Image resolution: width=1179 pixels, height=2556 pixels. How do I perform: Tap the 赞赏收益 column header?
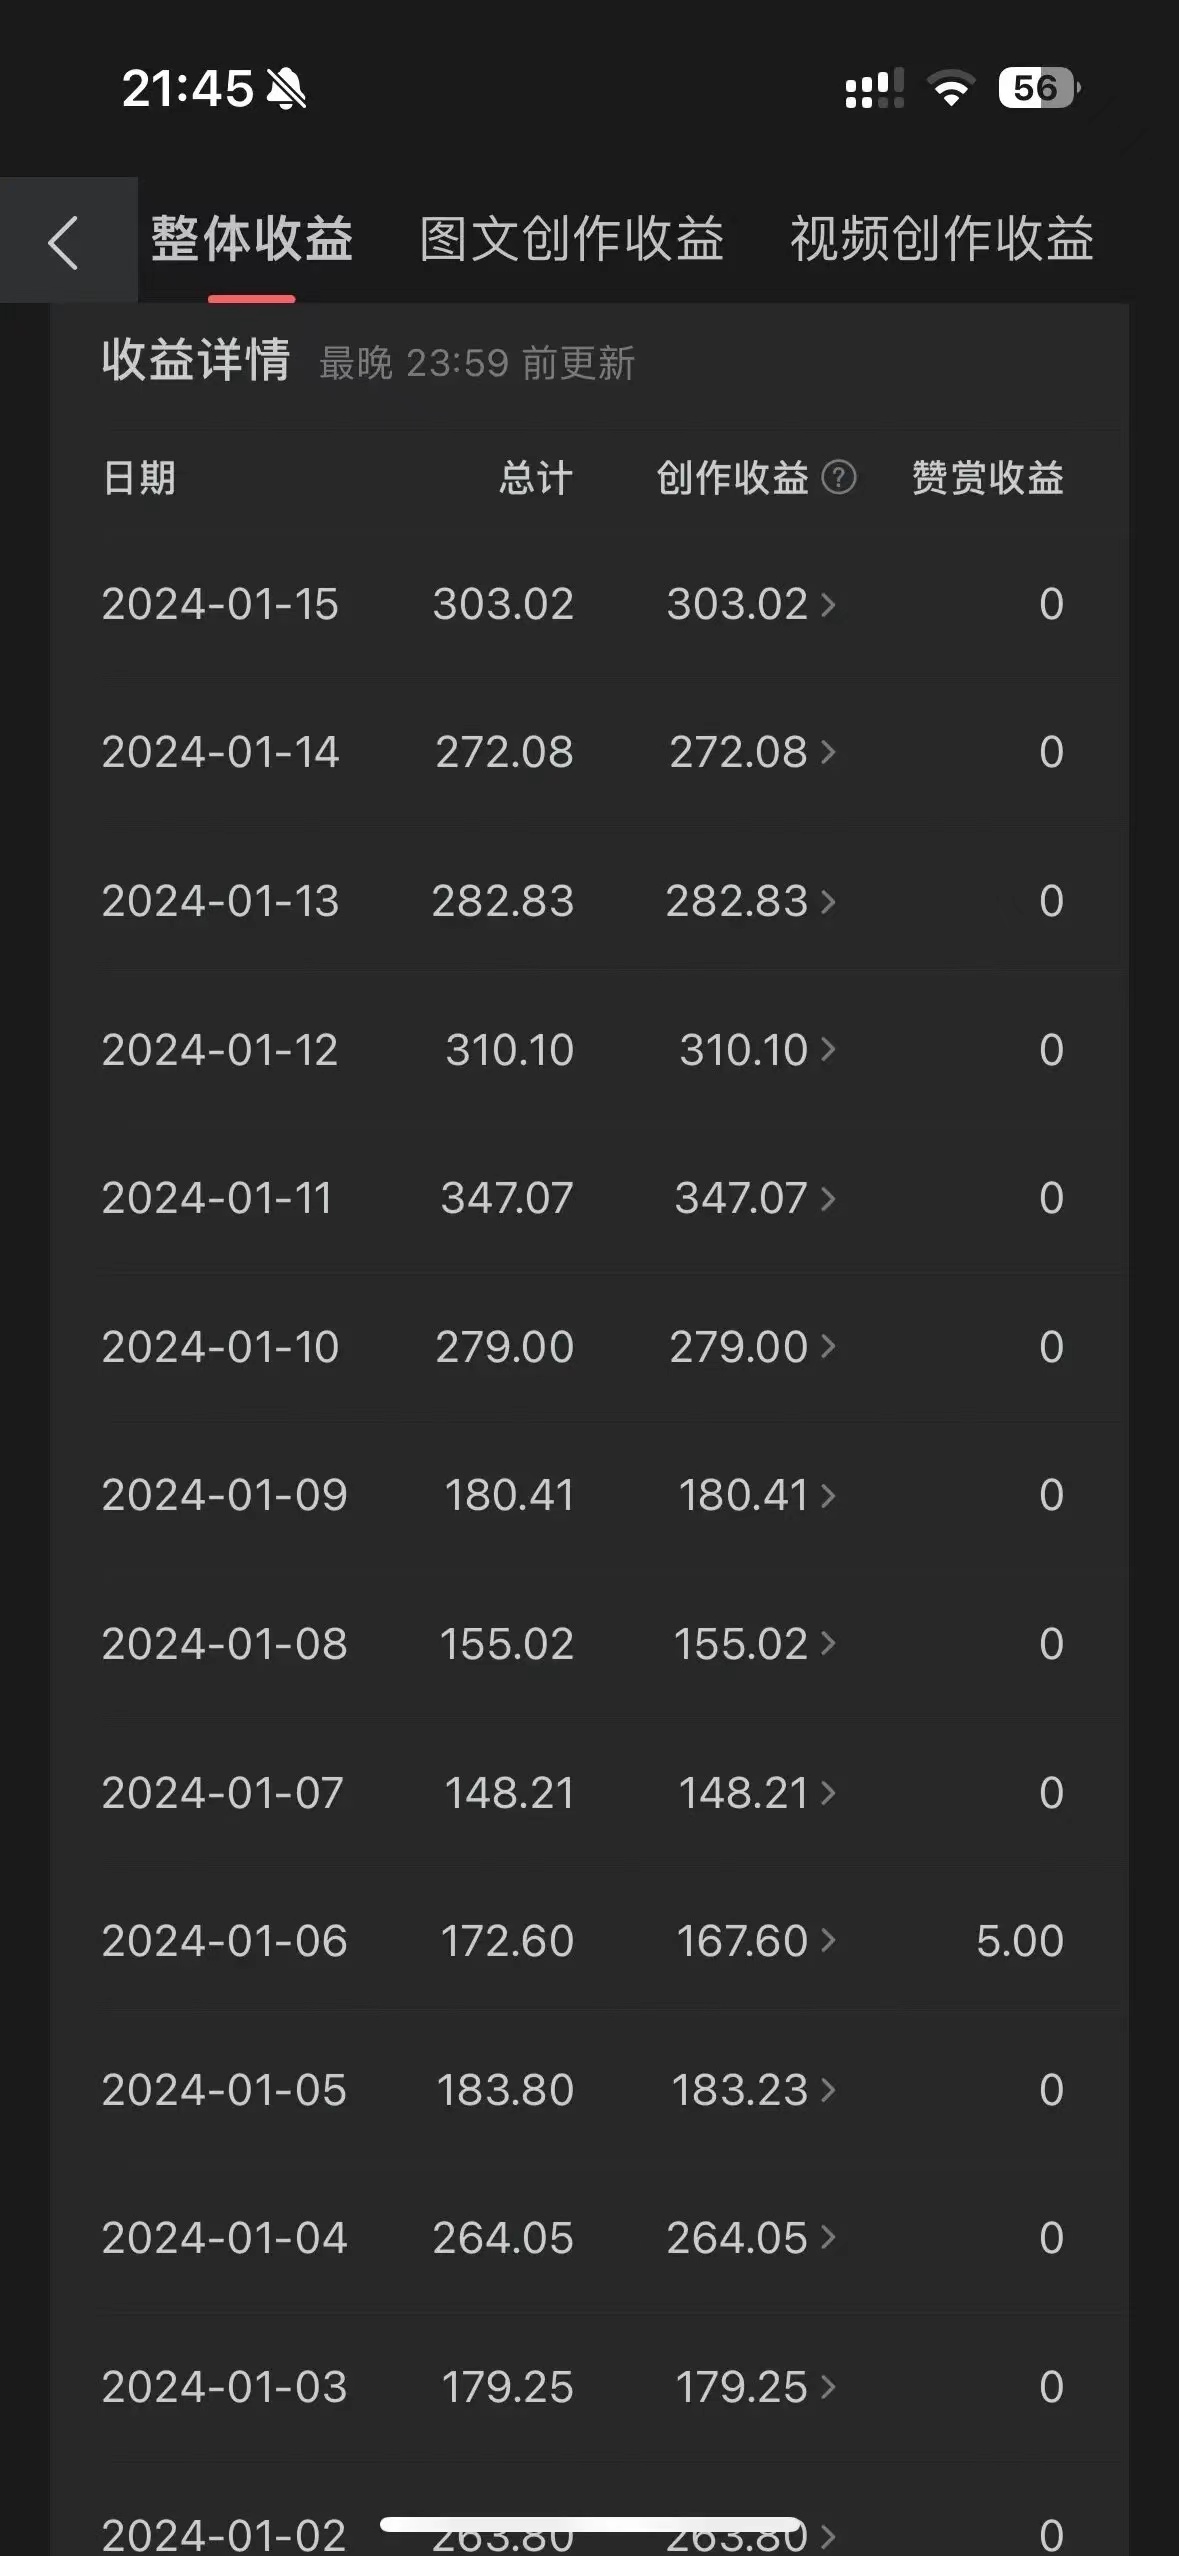[x=987, y=478]
